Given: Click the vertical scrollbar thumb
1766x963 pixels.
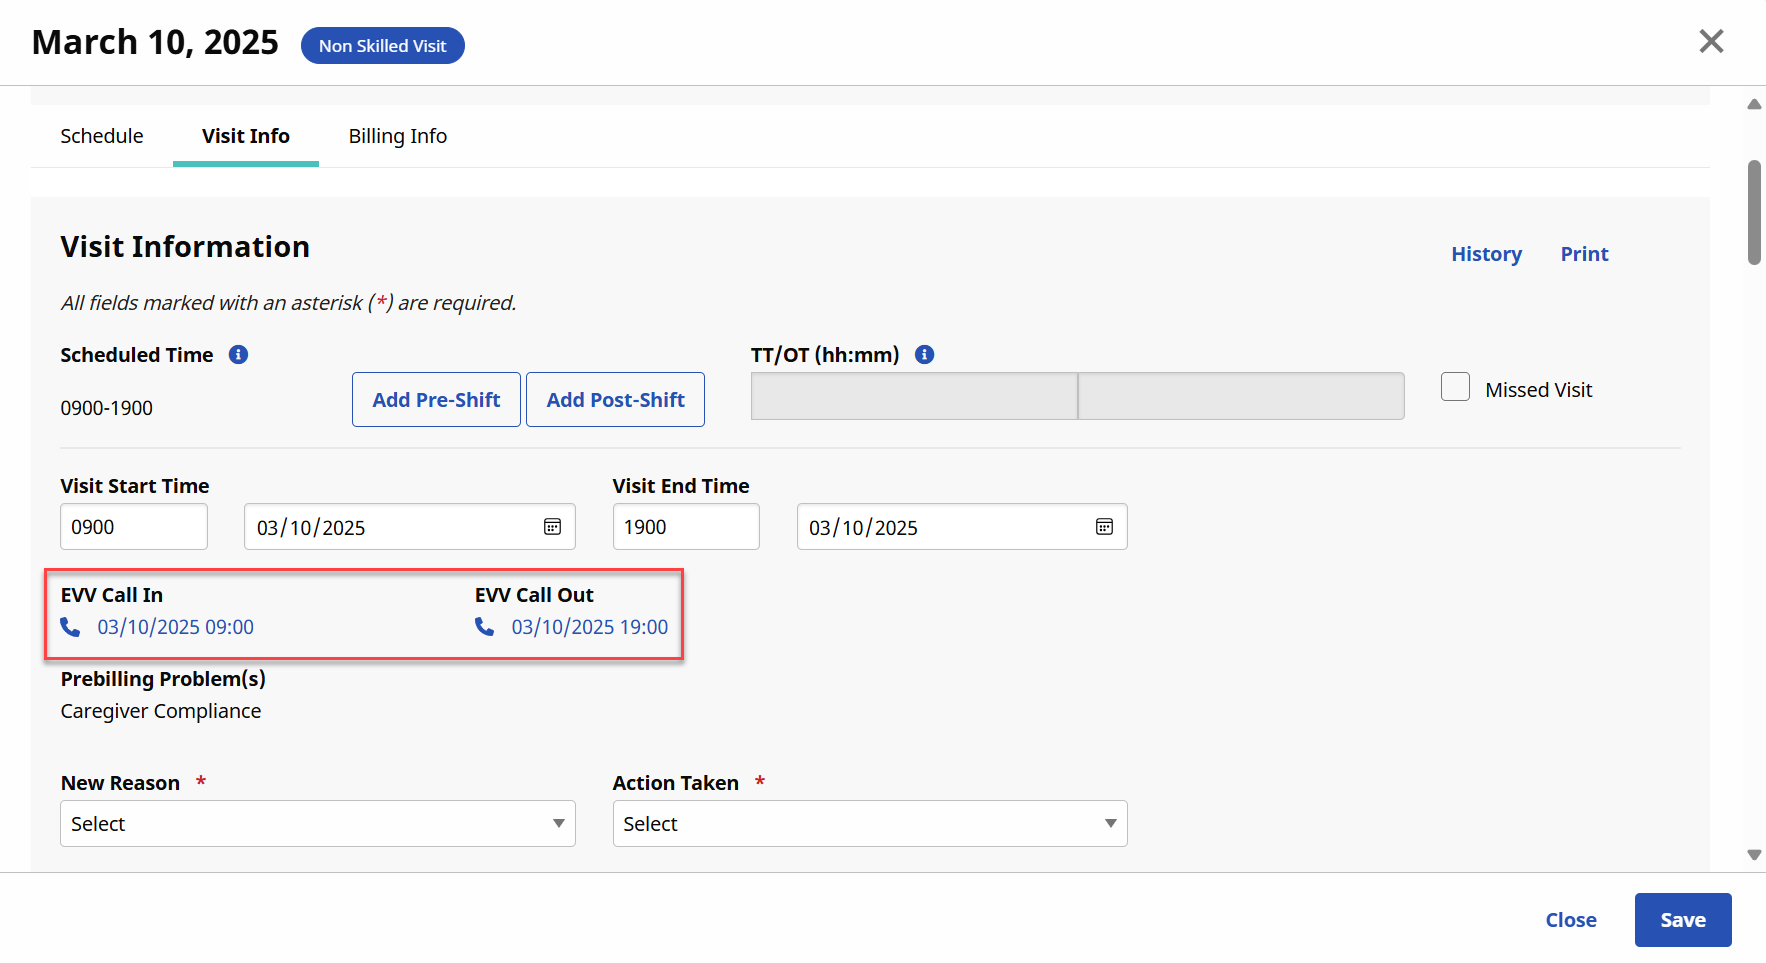Looking at the screenshot, I should tap(1754, 212).
